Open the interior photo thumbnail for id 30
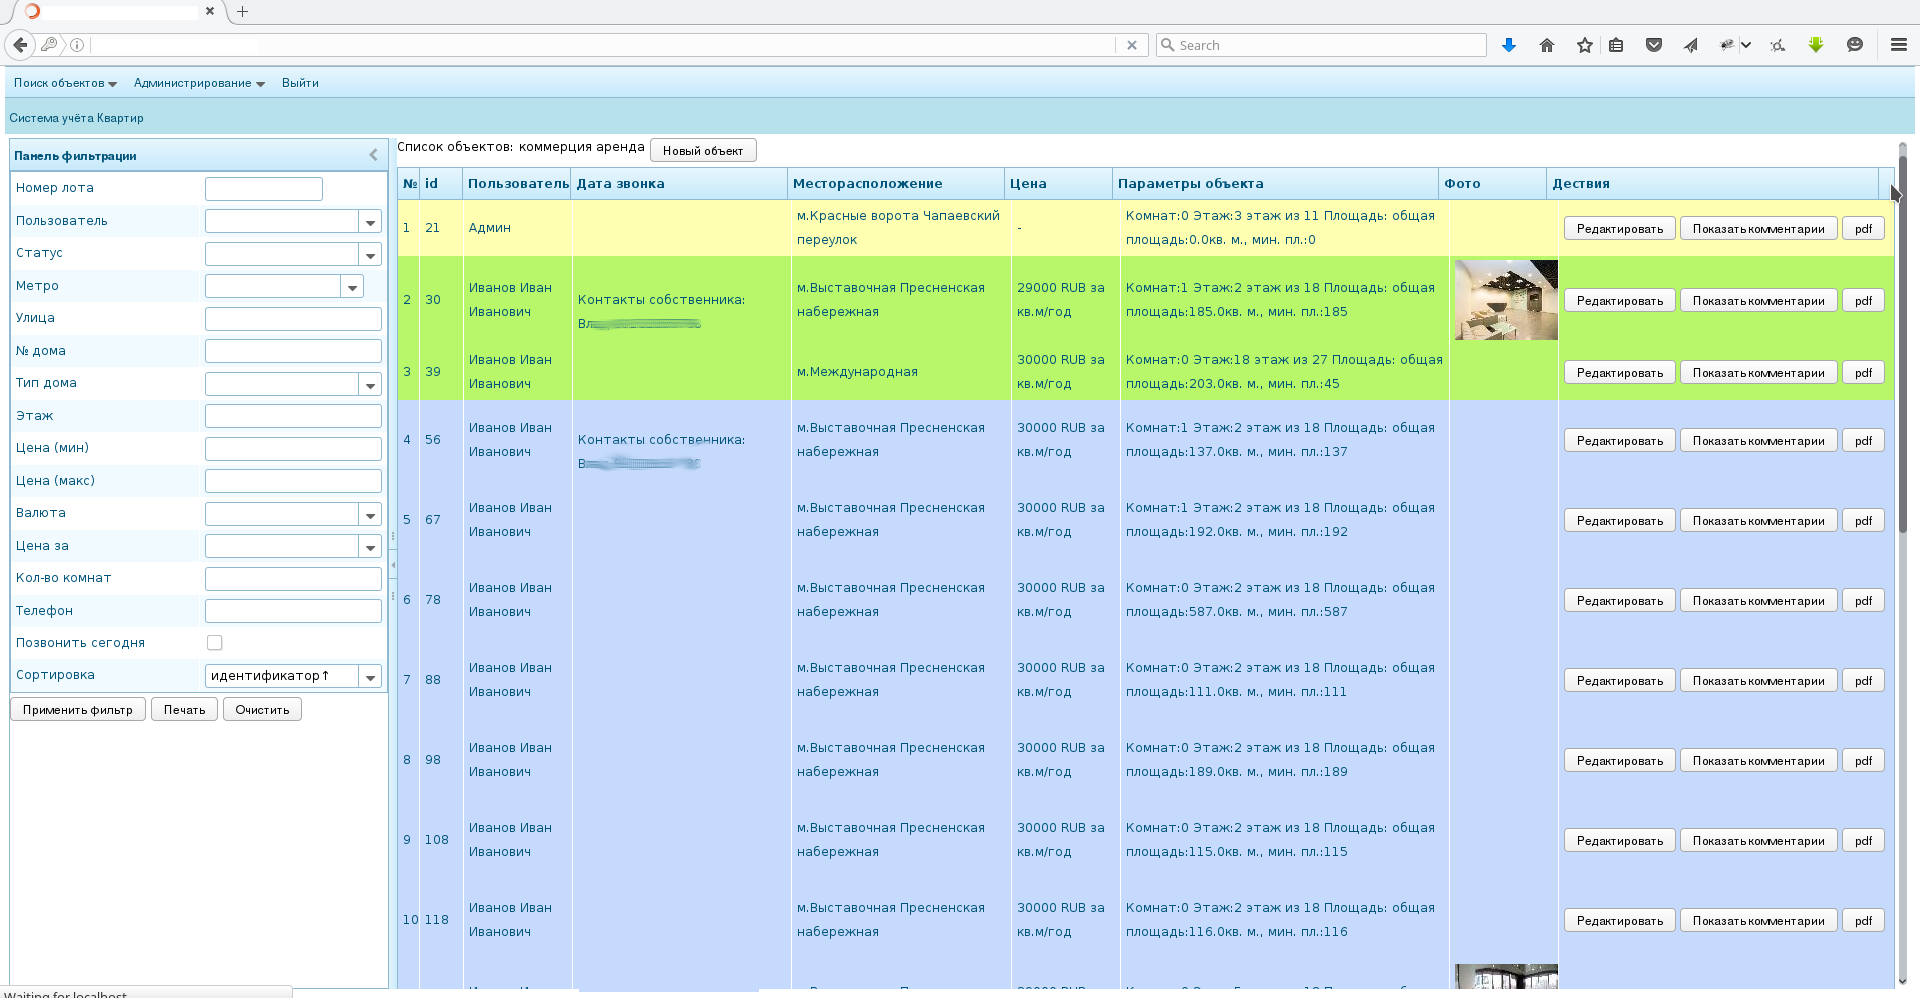Viewport: 1920px width, 998px height. click(1506, 300)
